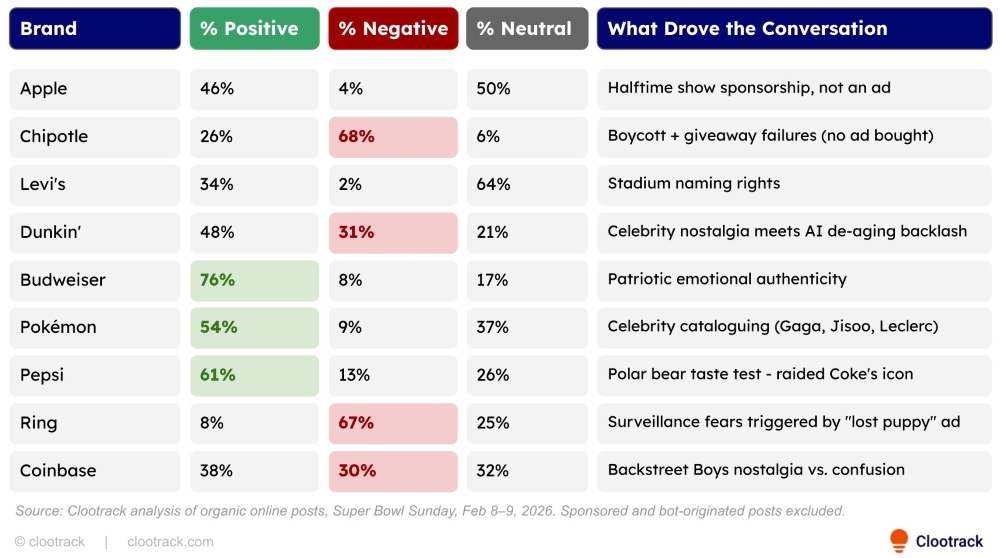Viewport: 1000px width, 558px height.
Task: Click the Coinbase brand cell
Action: [95, 471]
